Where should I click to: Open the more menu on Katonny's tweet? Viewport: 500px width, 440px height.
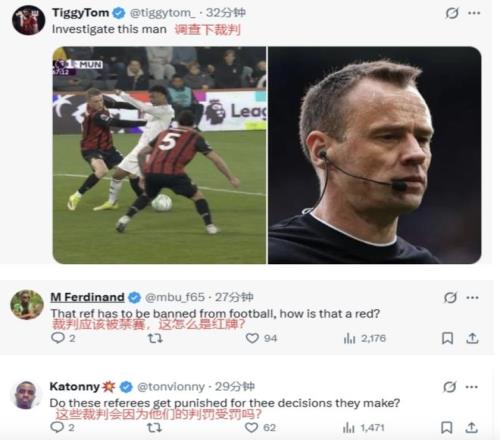(472, 387)
